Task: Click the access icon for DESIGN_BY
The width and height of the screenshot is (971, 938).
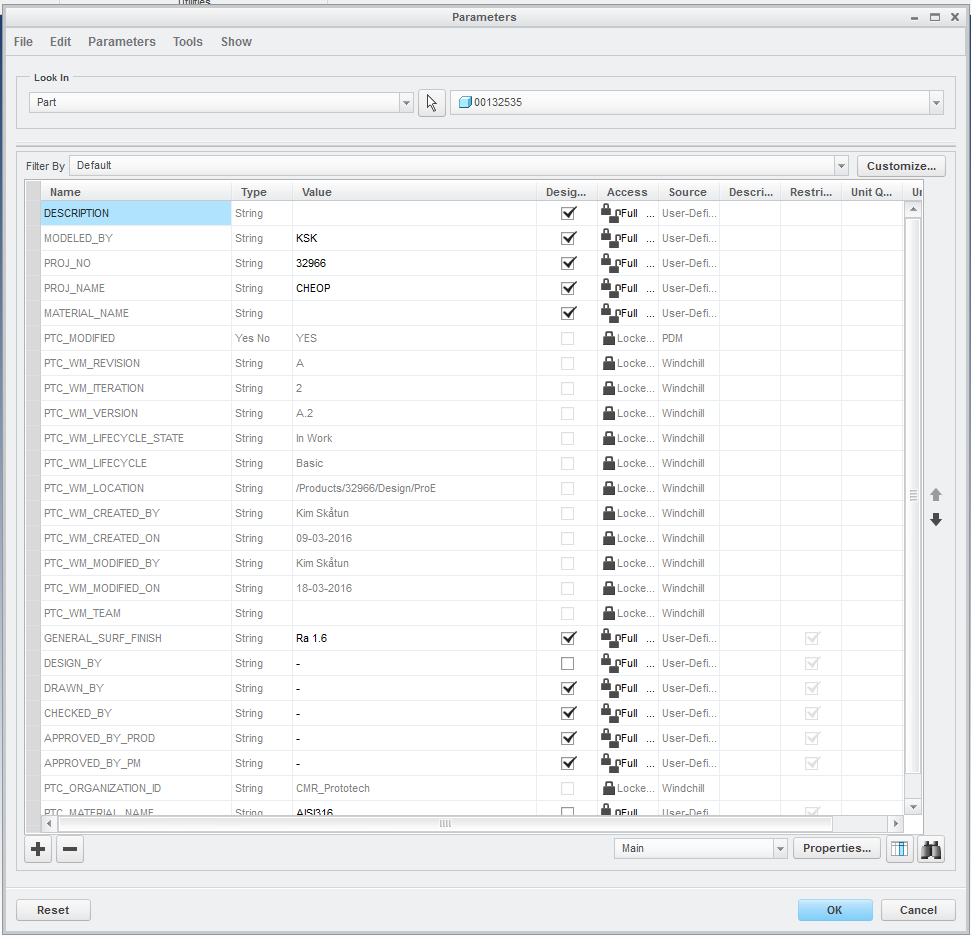Action: point(609,663)
